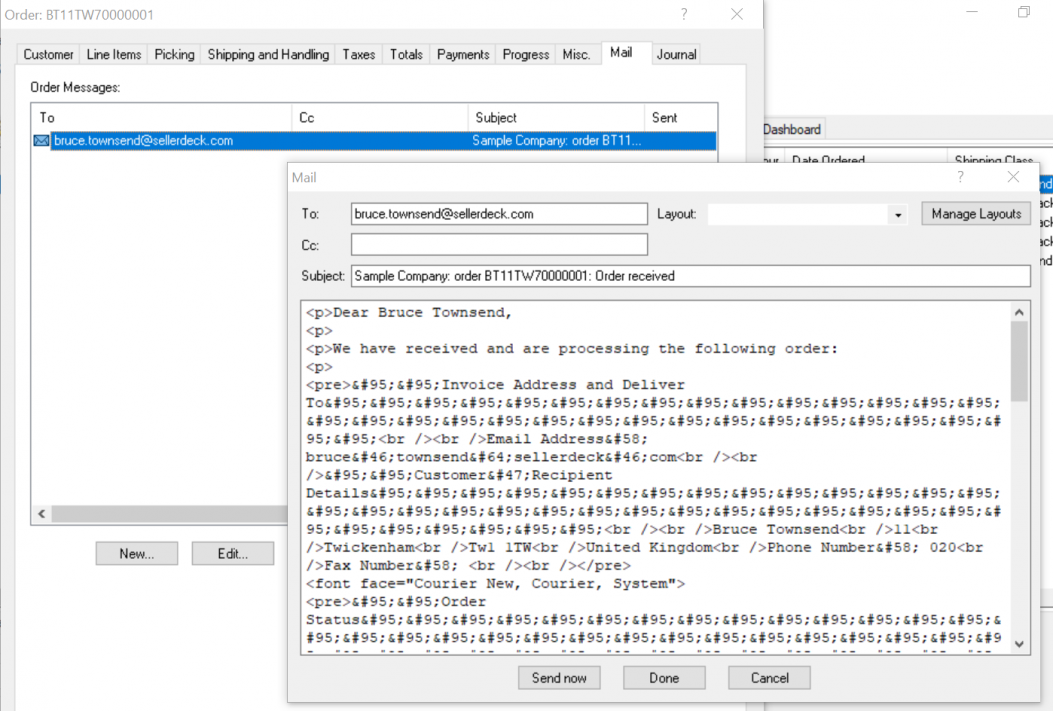The height and width of the screenshot is (711, 1053).
Task: Click the help question mark in Order window
Action: [x=684, y=14]
